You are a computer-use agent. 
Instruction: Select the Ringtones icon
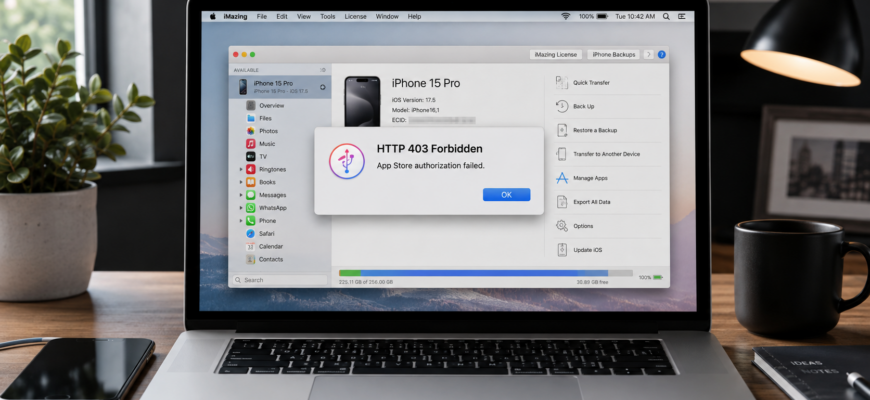click(x=251, y=169)
